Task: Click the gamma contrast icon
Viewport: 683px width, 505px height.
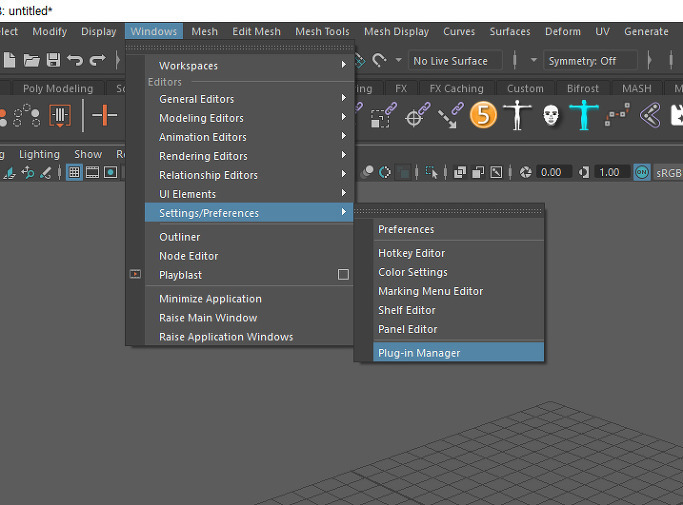Action: point(584,173)
